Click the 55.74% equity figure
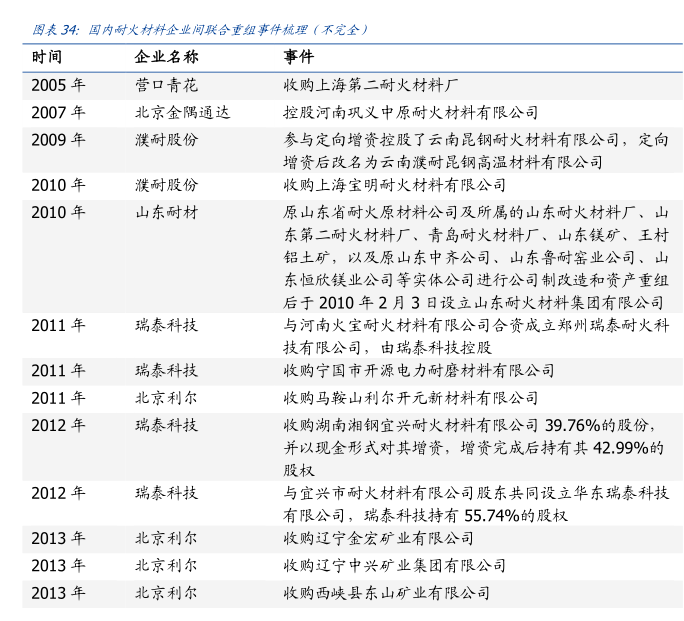 tap(497, 516)
